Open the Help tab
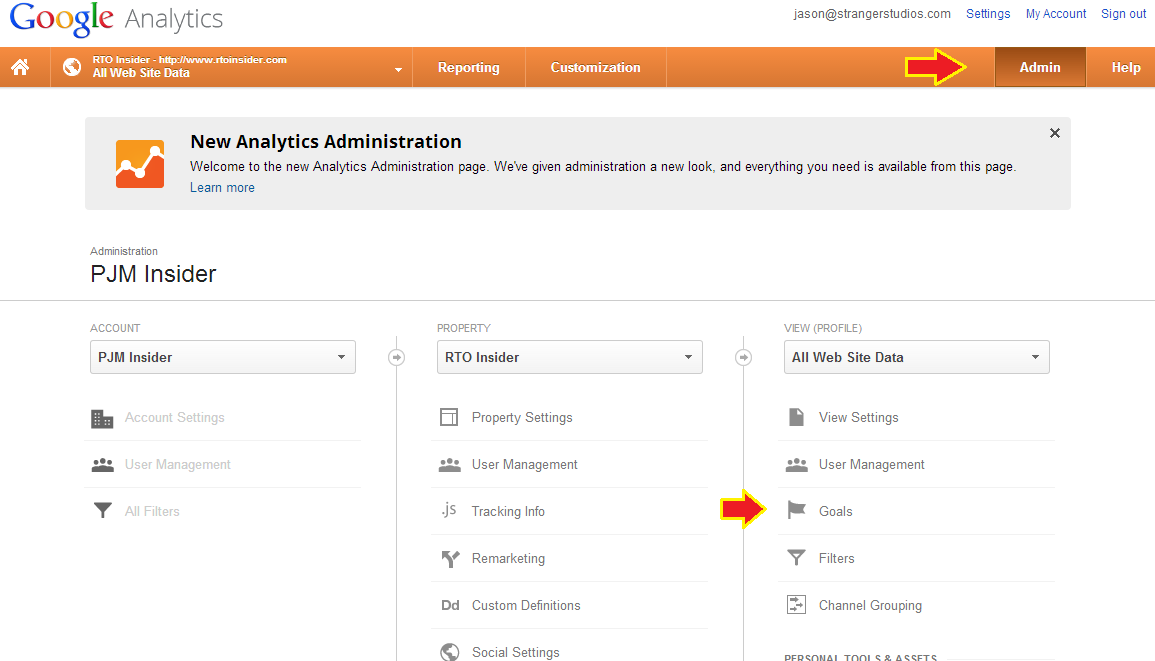 tap(1126, 67)
